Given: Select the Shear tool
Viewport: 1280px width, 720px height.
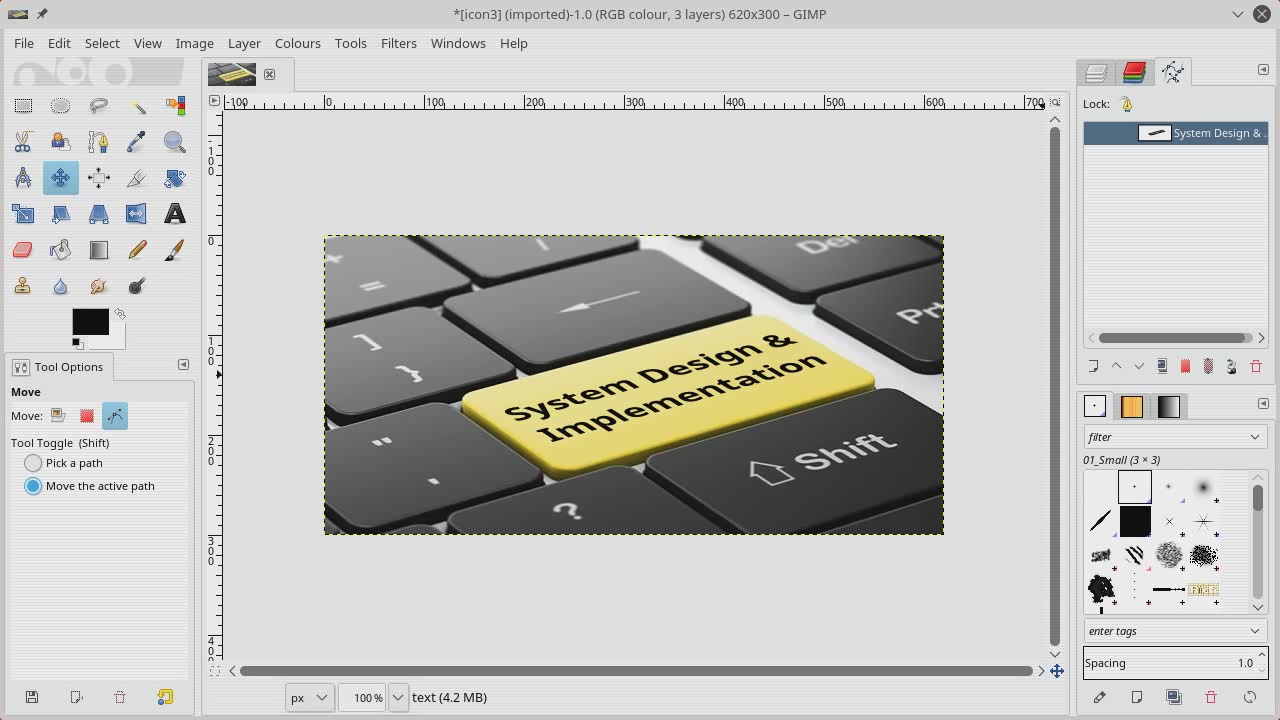Looking at the screenshot, I should (60, 214).
